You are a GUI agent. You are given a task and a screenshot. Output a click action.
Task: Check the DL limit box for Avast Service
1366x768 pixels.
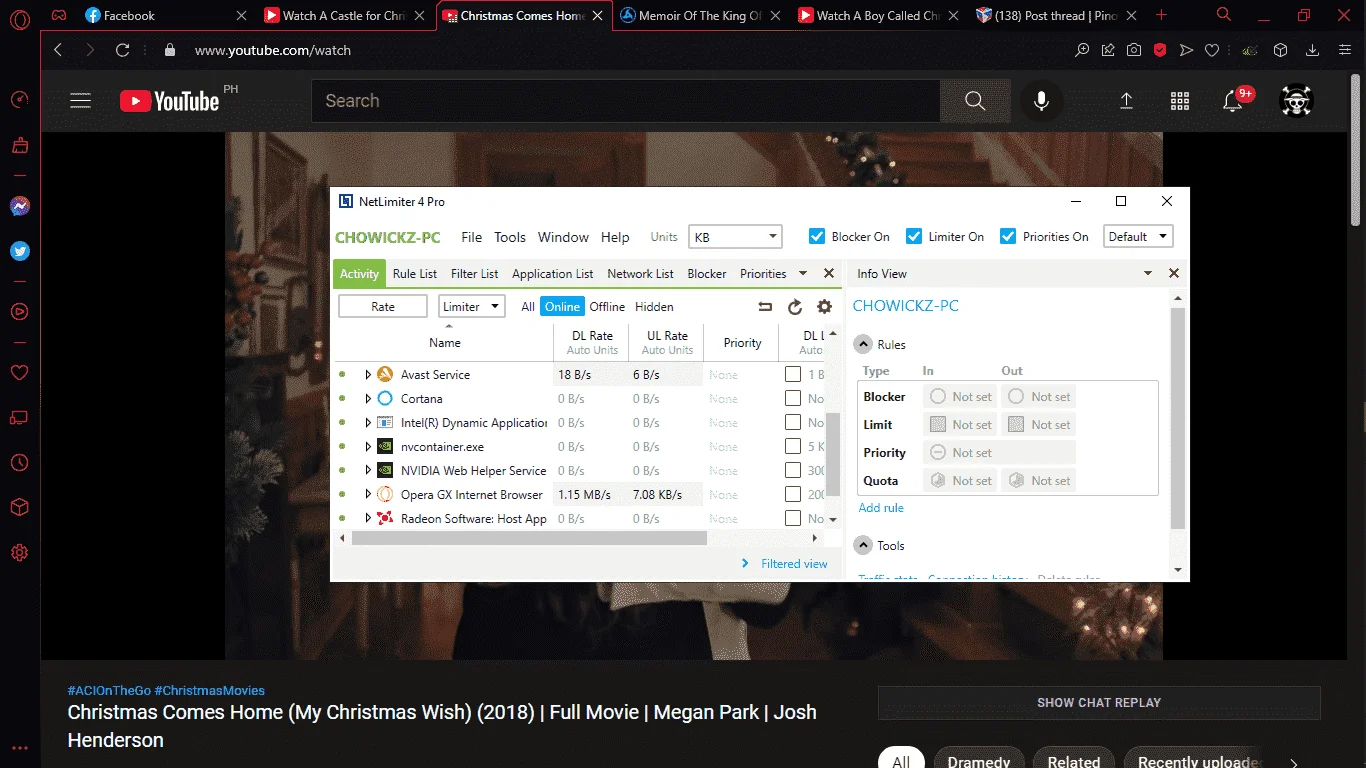pos(793,375)
